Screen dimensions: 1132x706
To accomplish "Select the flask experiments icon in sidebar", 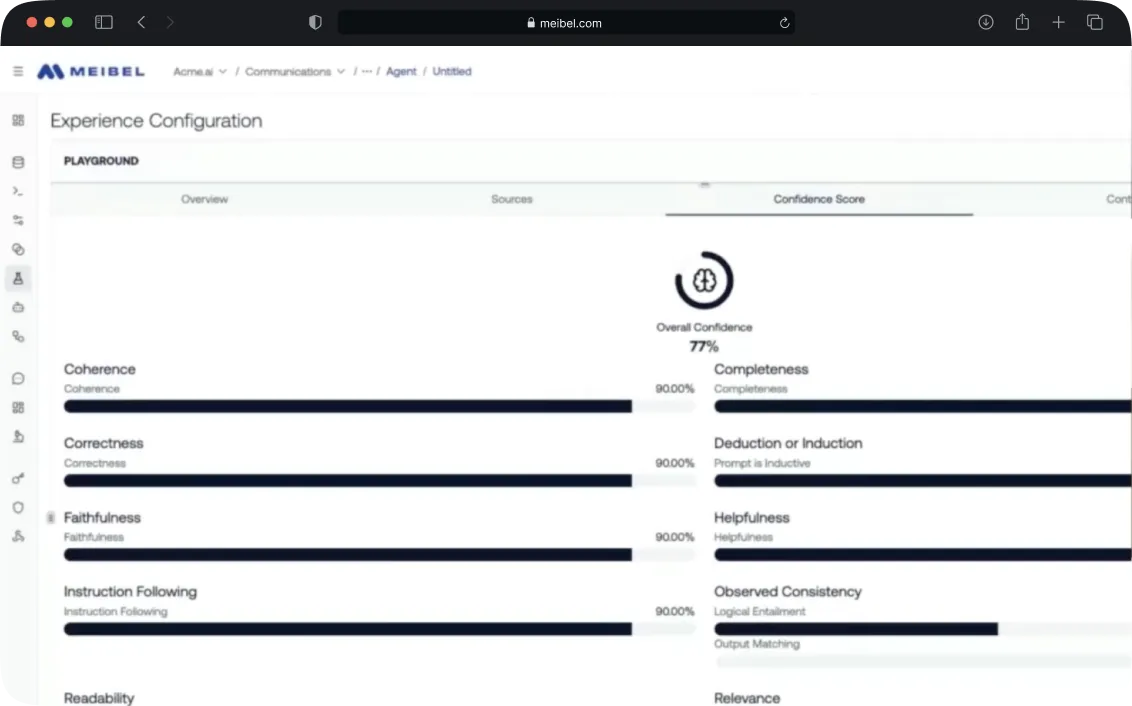I will click(x=18, y=278).
